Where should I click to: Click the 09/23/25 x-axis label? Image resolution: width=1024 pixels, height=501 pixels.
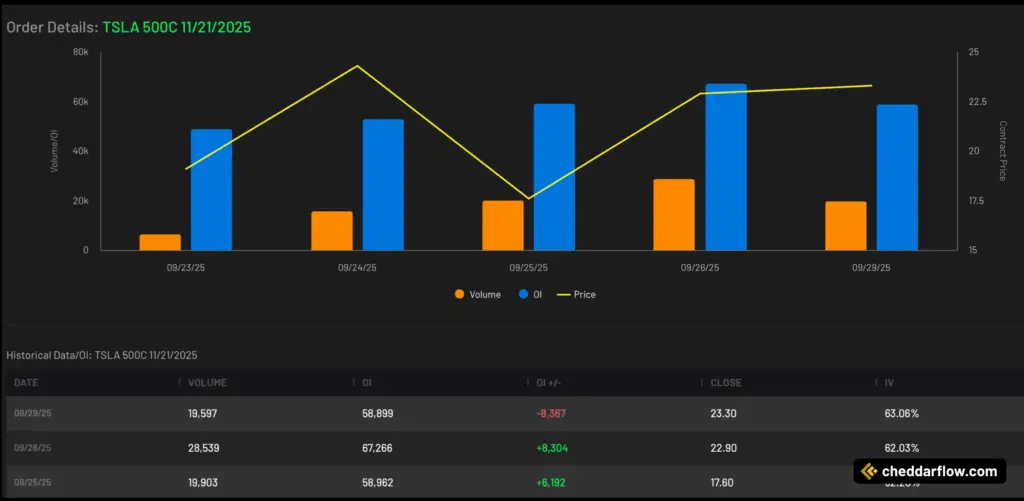[x=185, y=268]
